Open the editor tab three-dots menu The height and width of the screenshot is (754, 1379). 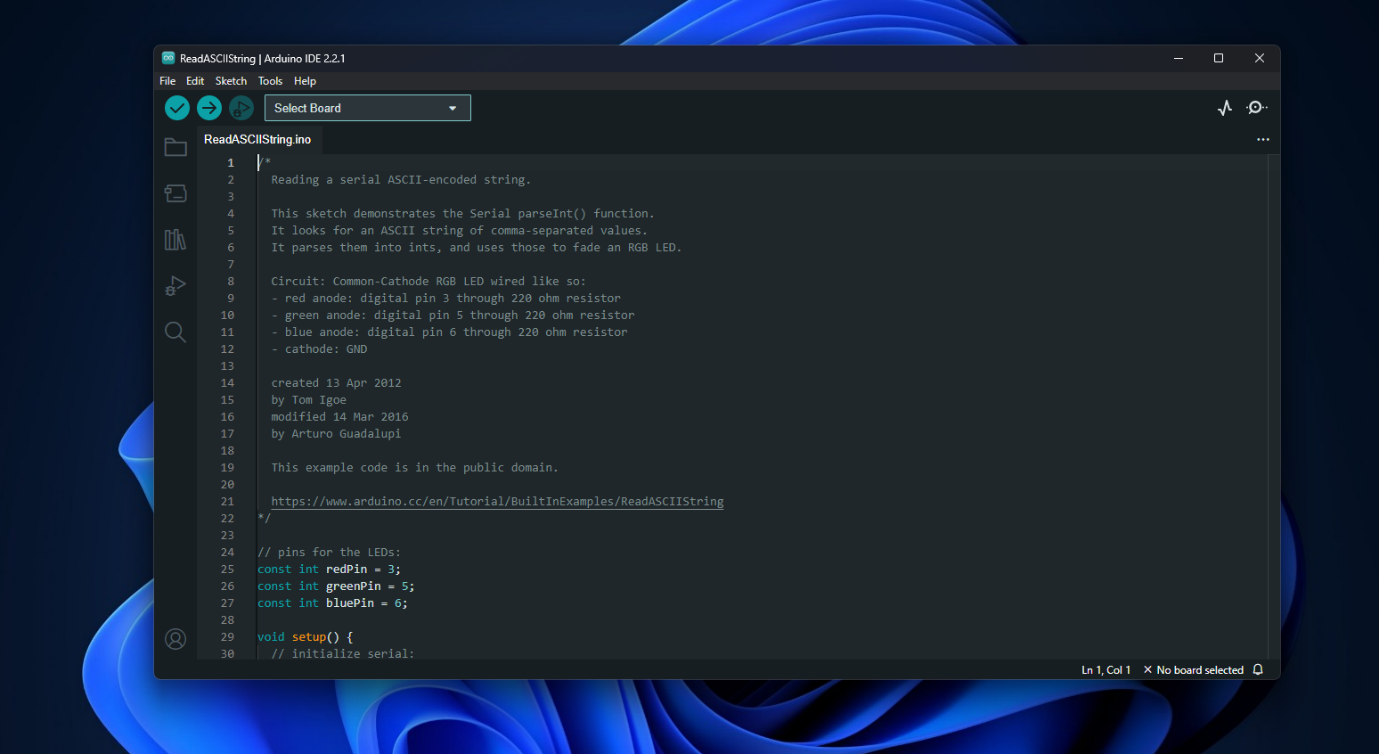[x=1263, y=140]
